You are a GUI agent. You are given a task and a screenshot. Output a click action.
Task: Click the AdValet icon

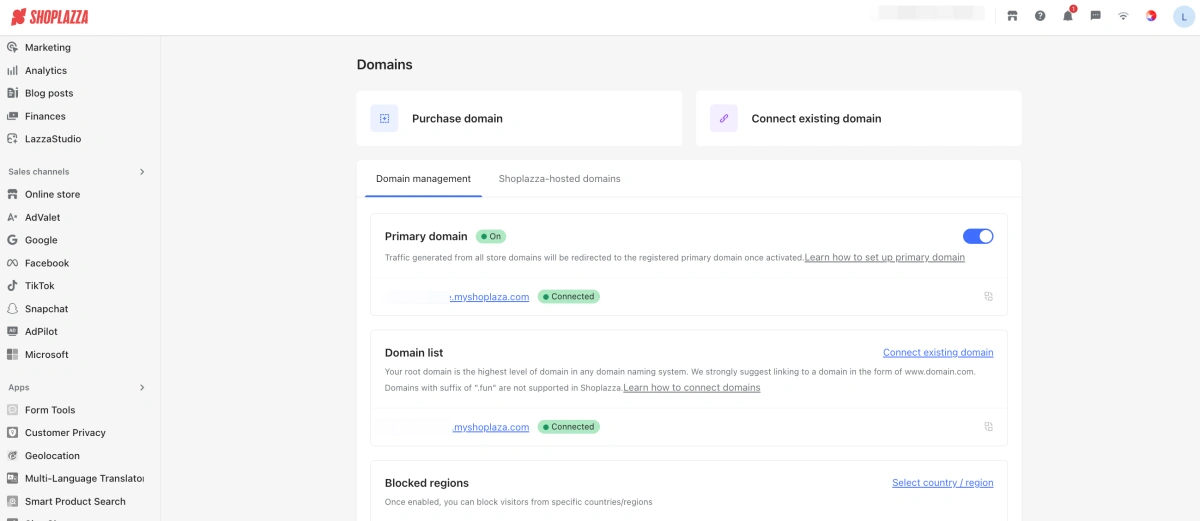tap(13, 217)
